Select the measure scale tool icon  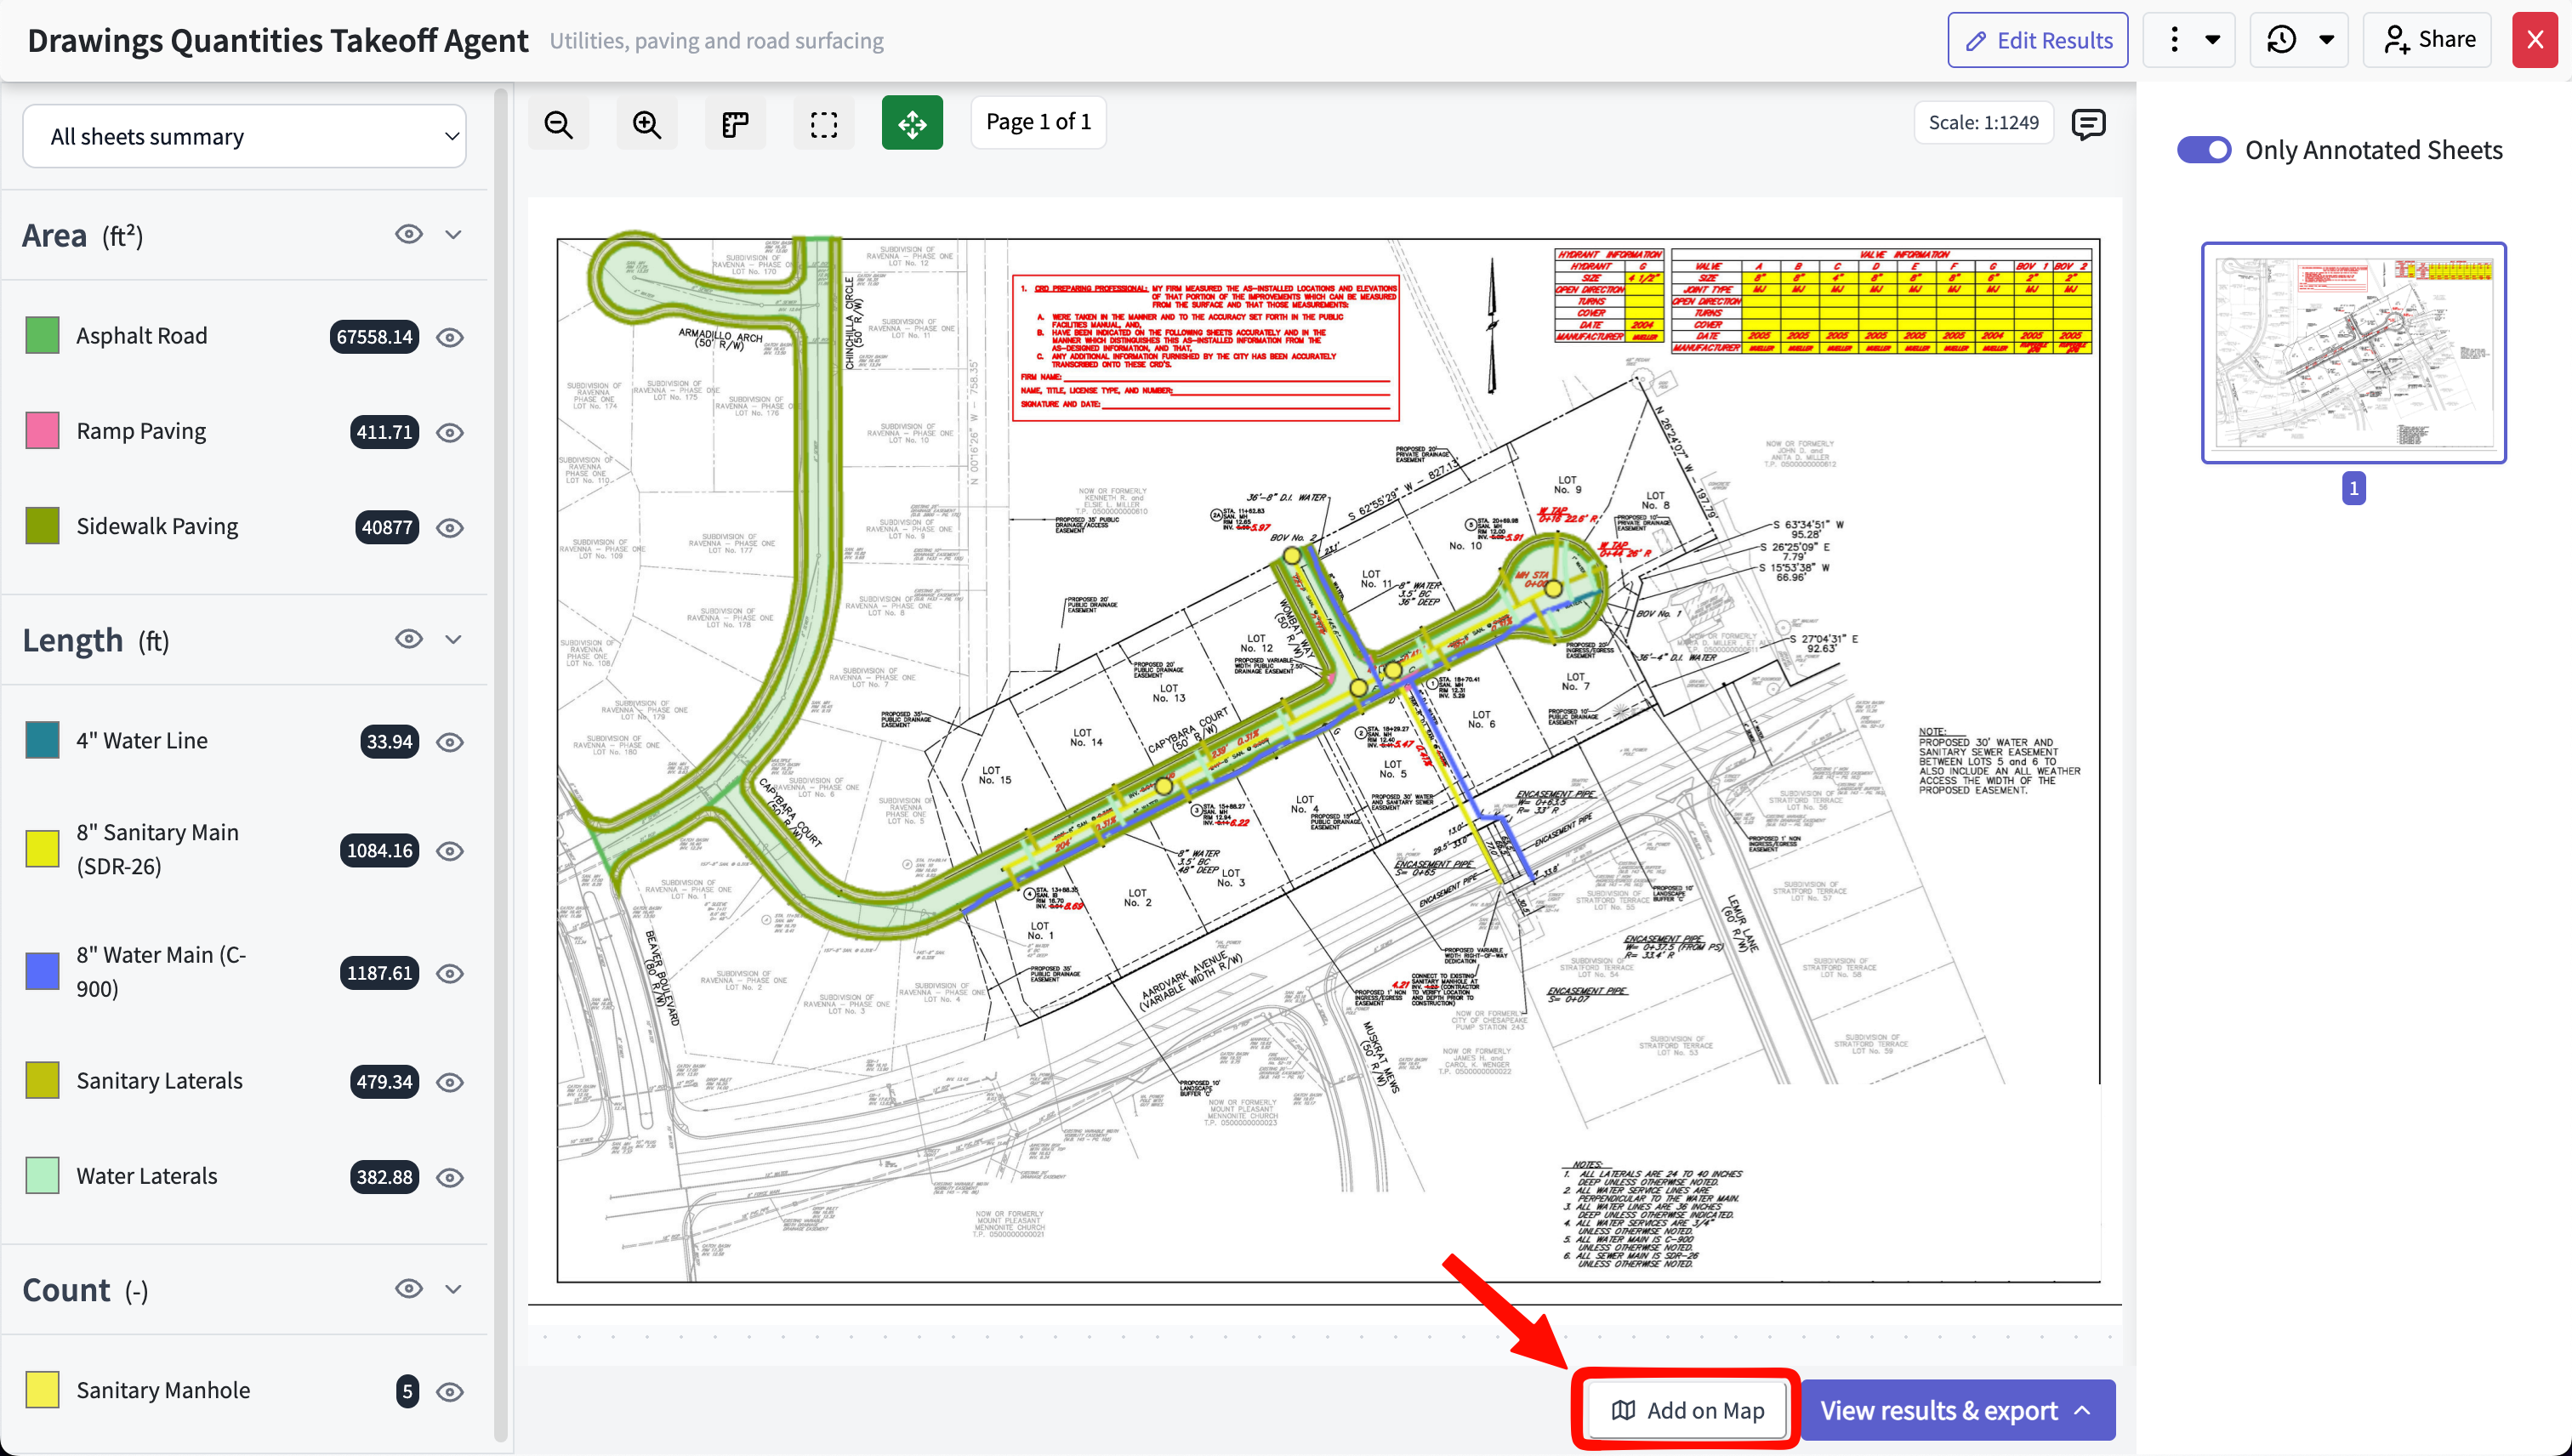click(735, 124)
